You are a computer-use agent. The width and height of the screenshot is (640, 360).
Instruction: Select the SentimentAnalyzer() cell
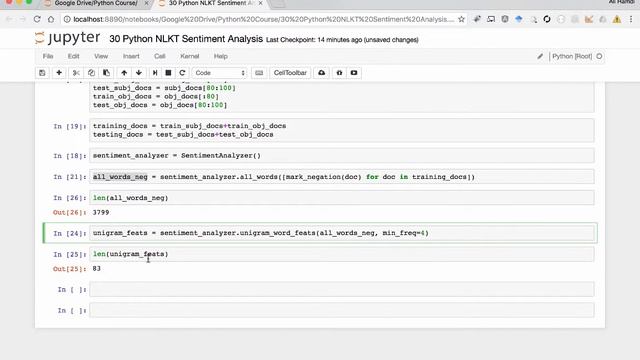click(x=342, y=156)
